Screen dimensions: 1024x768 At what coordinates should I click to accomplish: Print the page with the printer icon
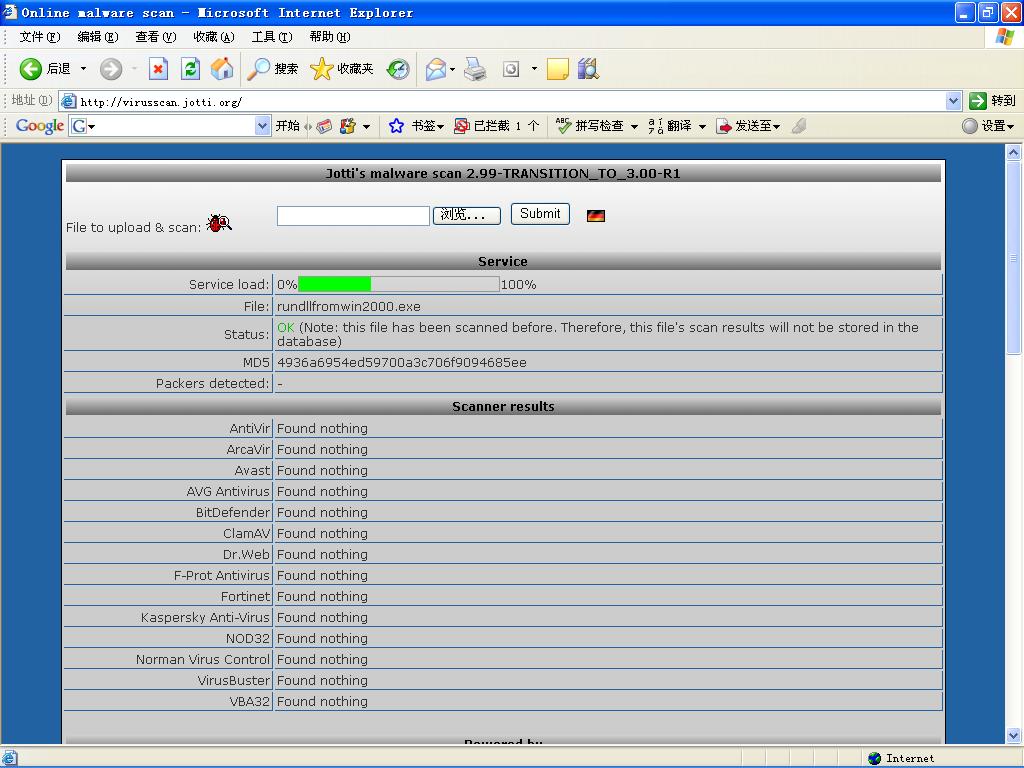coord(475,69)
